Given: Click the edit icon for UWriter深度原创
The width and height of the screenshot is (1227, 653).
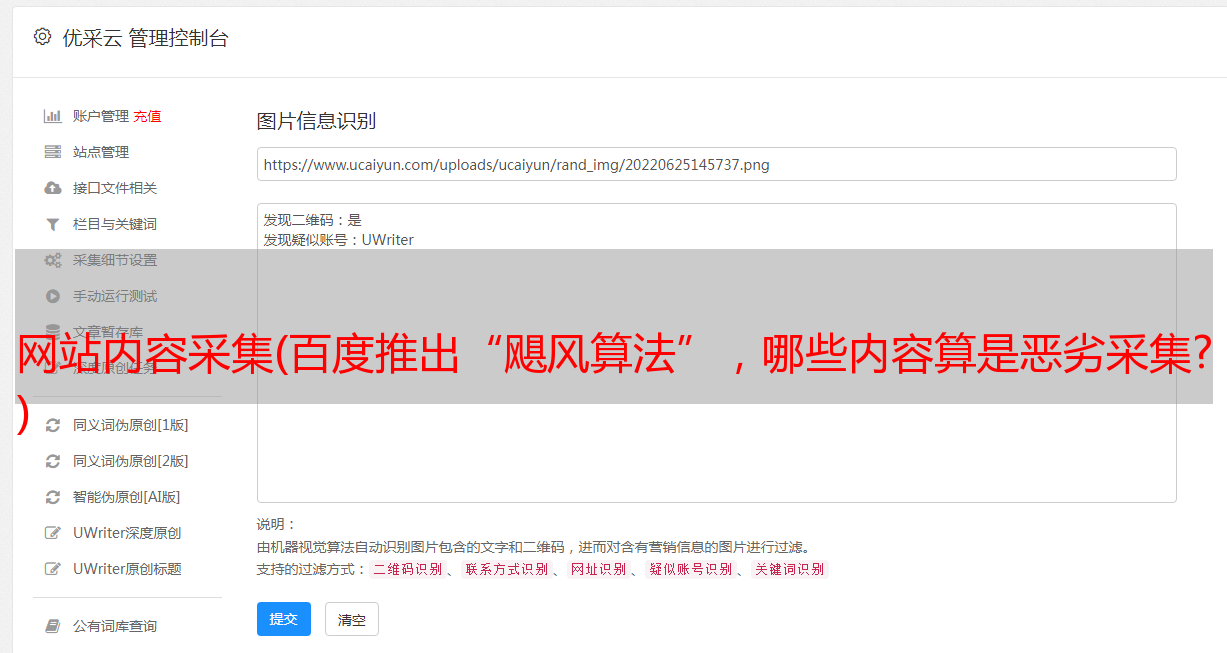Looking at the screenshot, I should point(53,533).
